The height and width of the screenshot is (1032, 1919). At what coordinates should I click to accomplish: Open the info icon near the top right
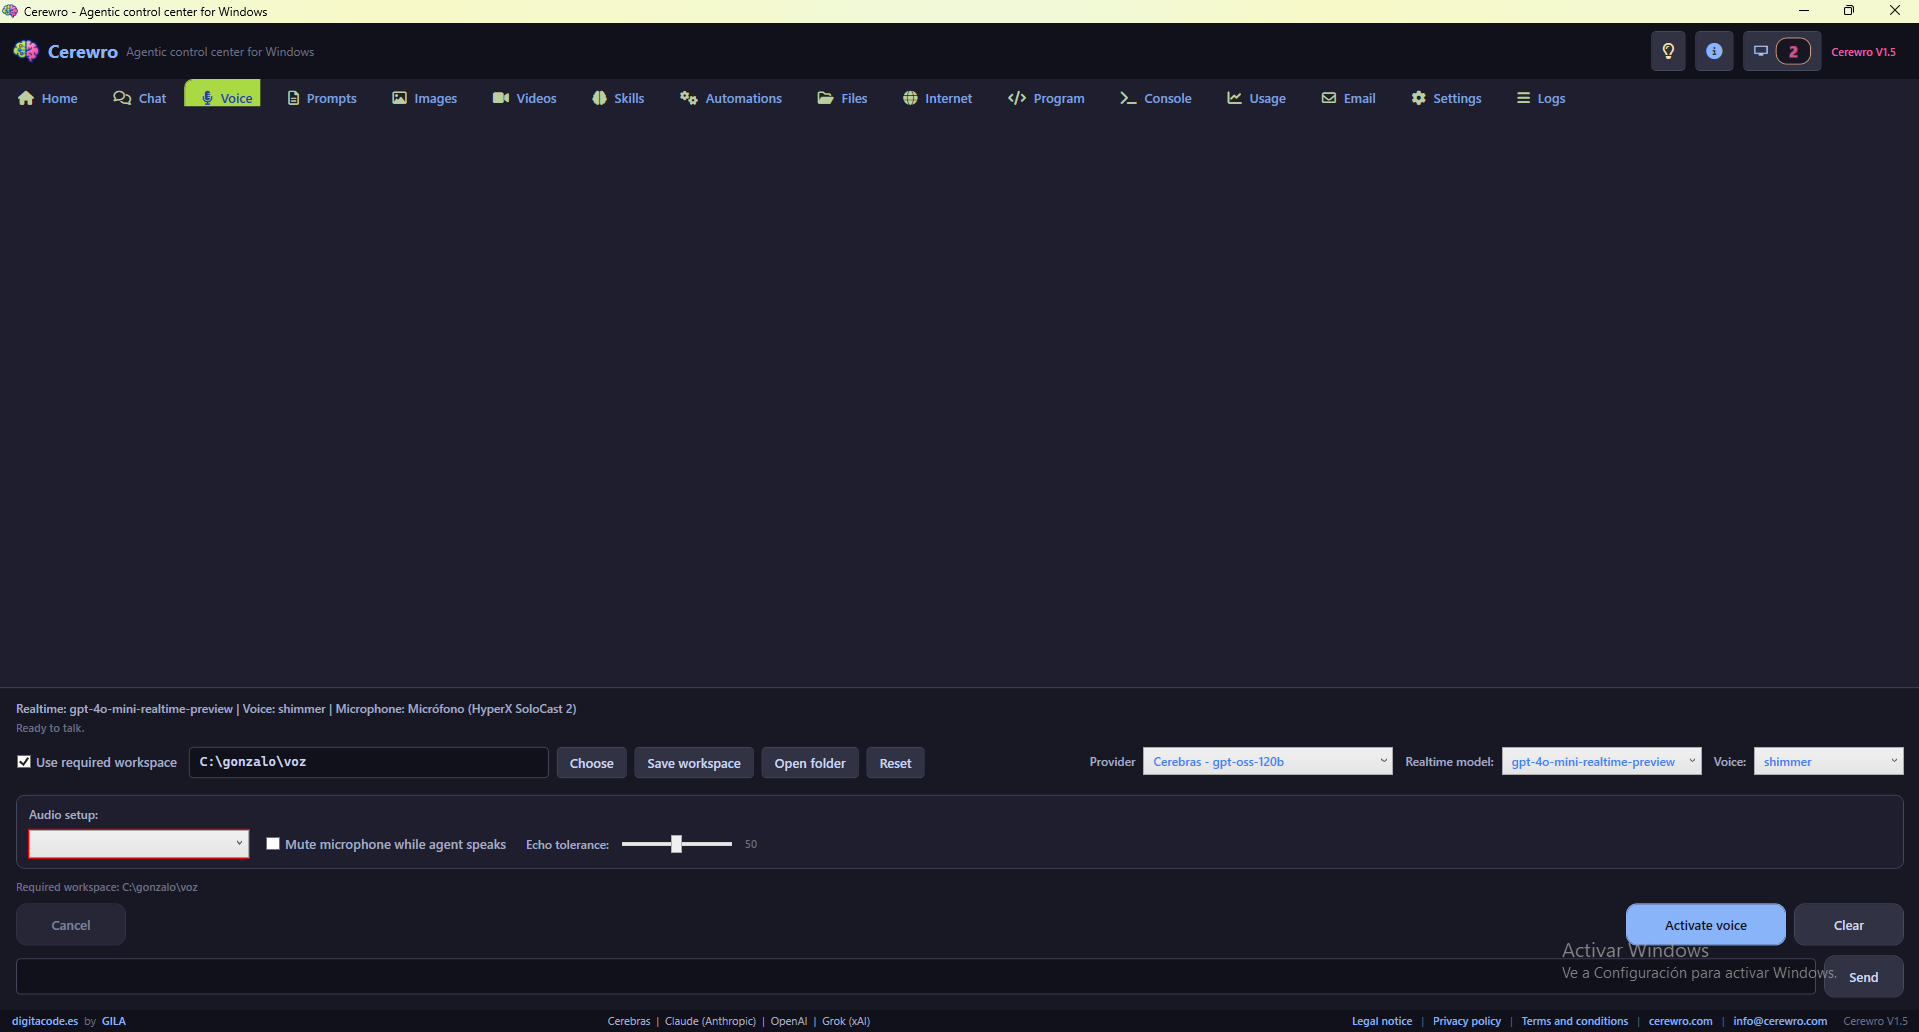click(x=1714, y=51)
